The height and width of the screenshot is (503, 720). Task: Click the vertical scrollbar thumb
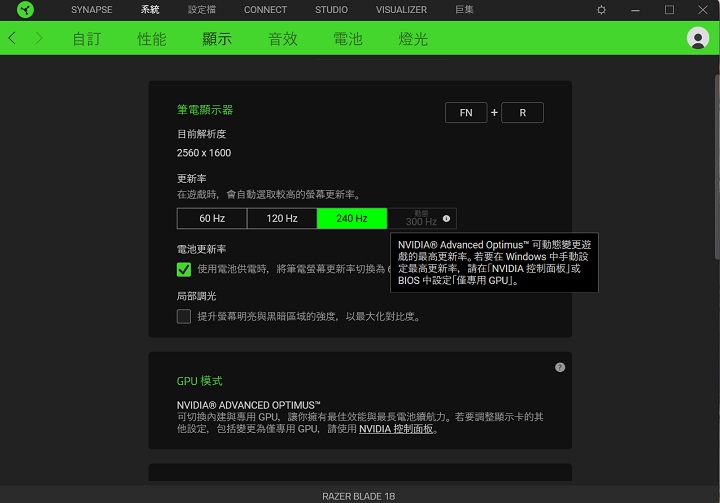[x=717, y=166]
